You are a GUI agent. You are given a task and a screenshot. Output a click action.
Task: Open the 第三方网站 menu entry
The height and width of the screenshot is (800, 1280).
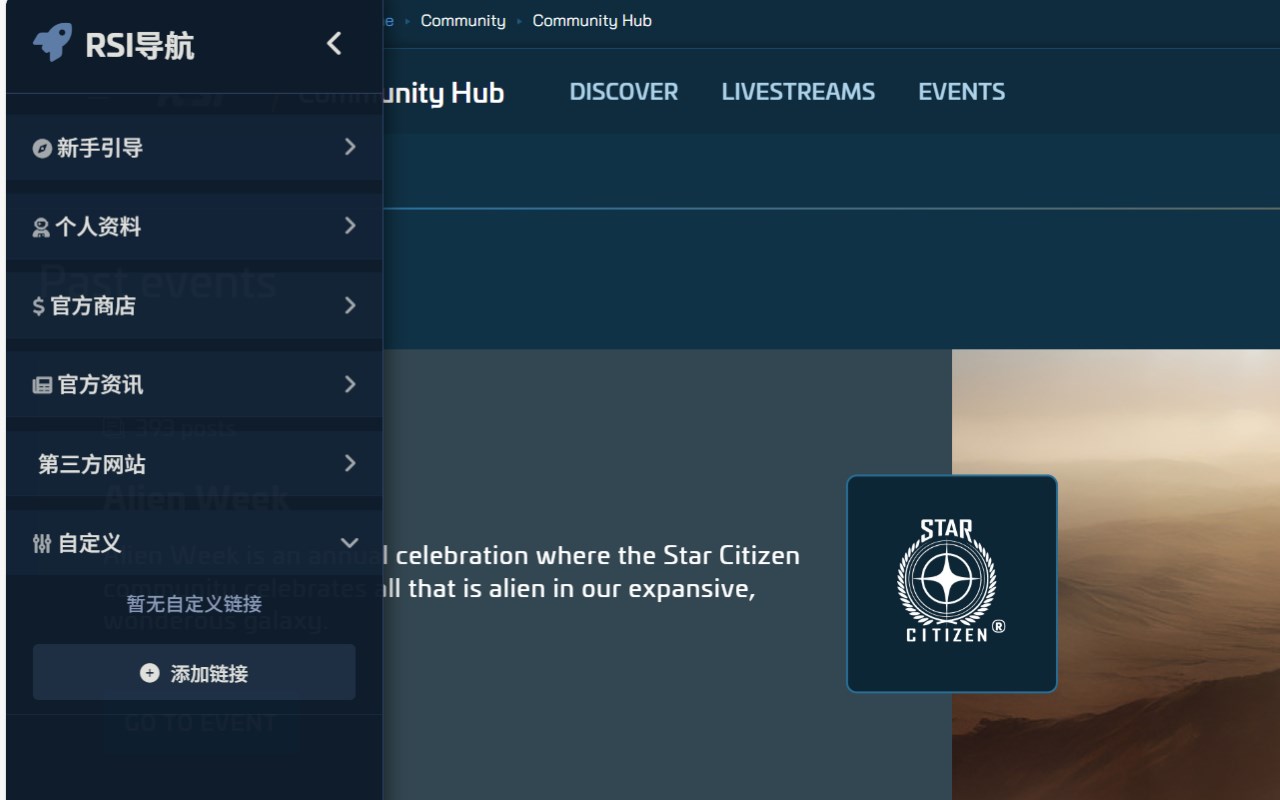coord(194,464)
